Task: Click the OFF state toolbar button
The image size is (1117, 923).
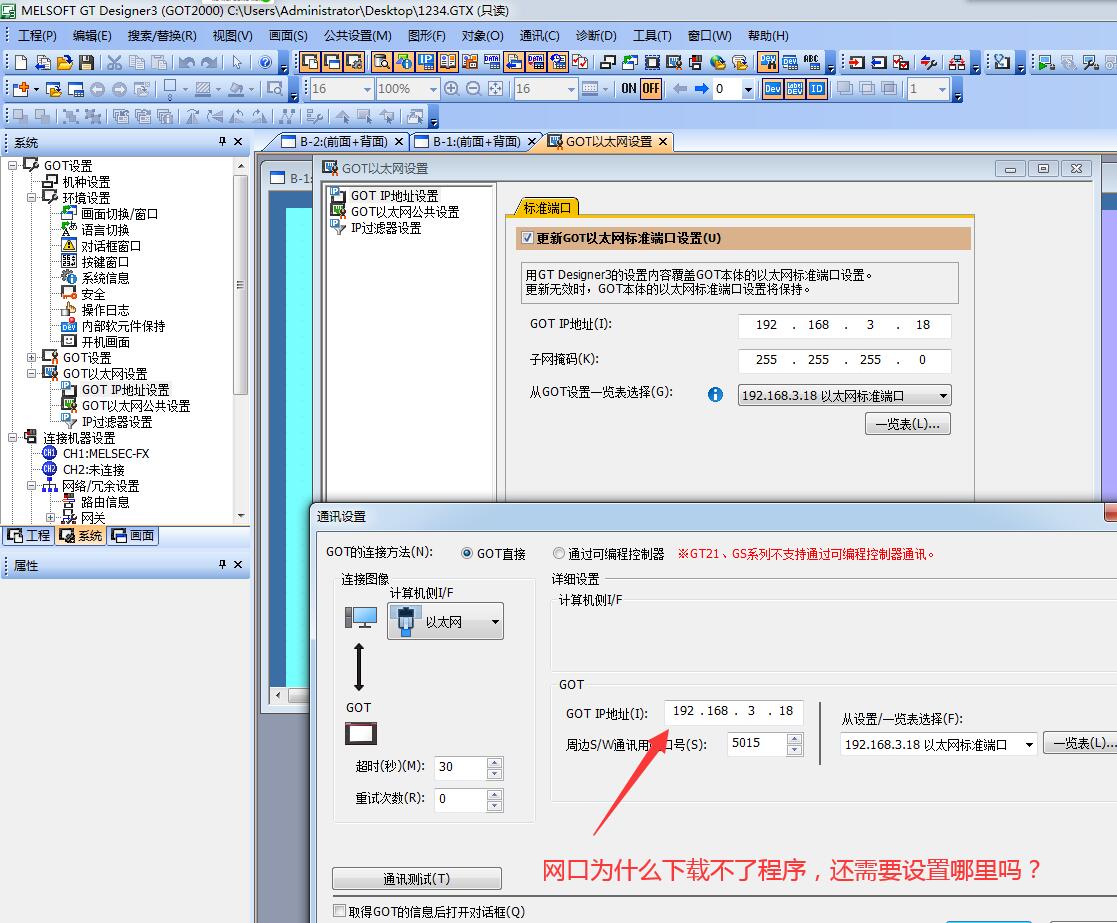Action: pos(651,88)
